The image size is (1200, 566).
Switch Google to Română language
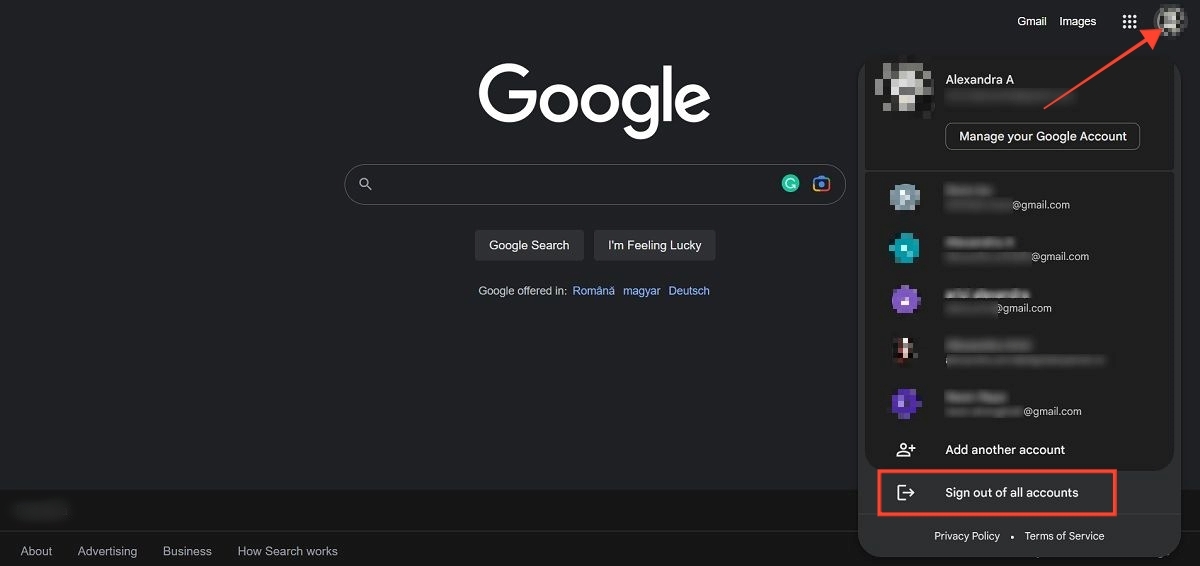pos(594,291)
